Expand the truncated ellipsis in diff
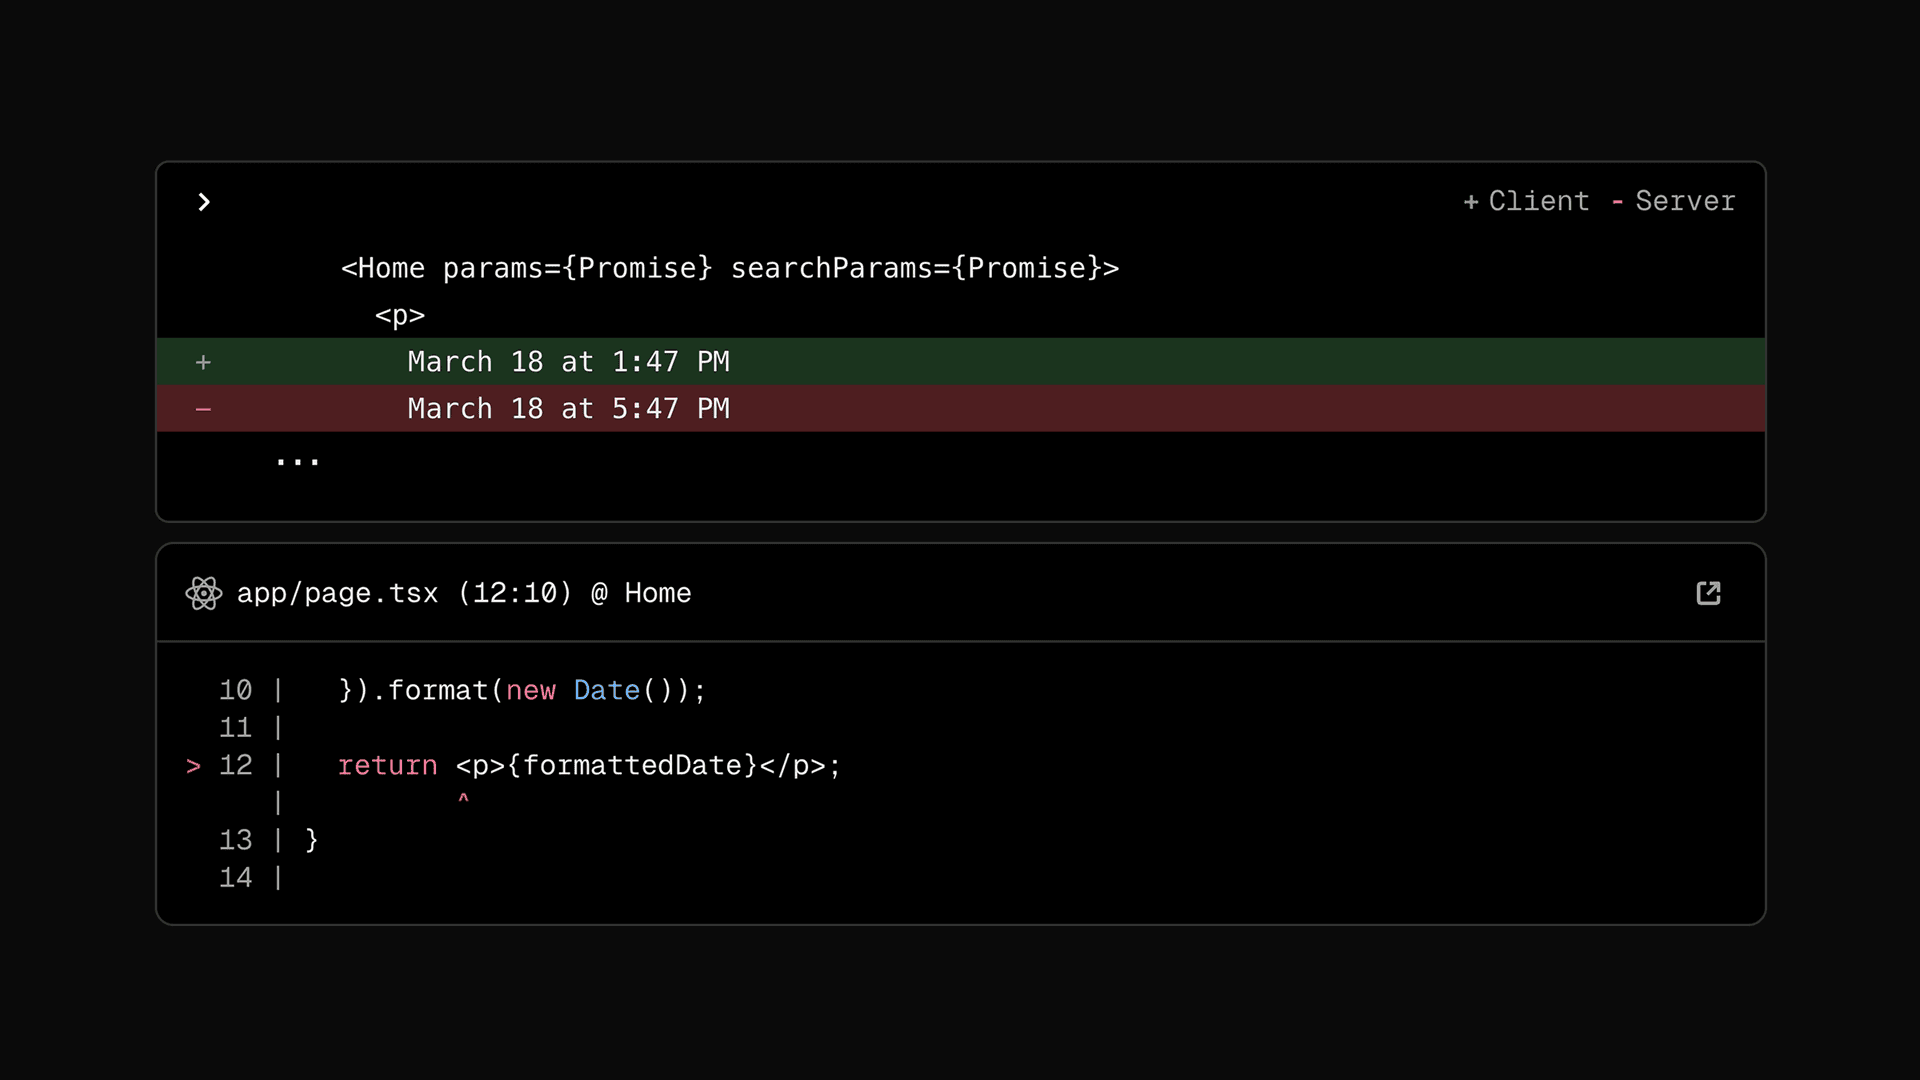Viewport: 1920px width, 1080px height. coord(297,461)
